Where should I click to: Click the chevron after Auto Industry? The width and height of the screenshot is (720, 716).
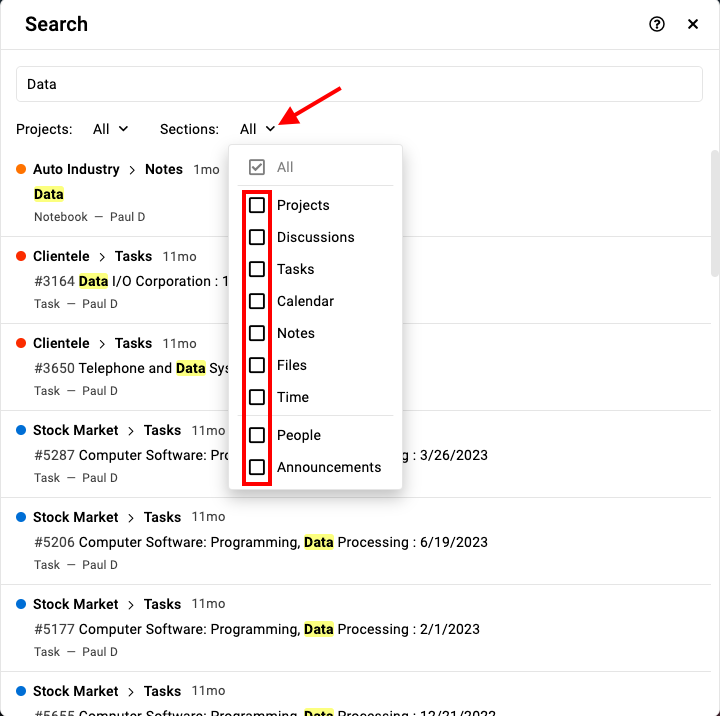(132, 170)
